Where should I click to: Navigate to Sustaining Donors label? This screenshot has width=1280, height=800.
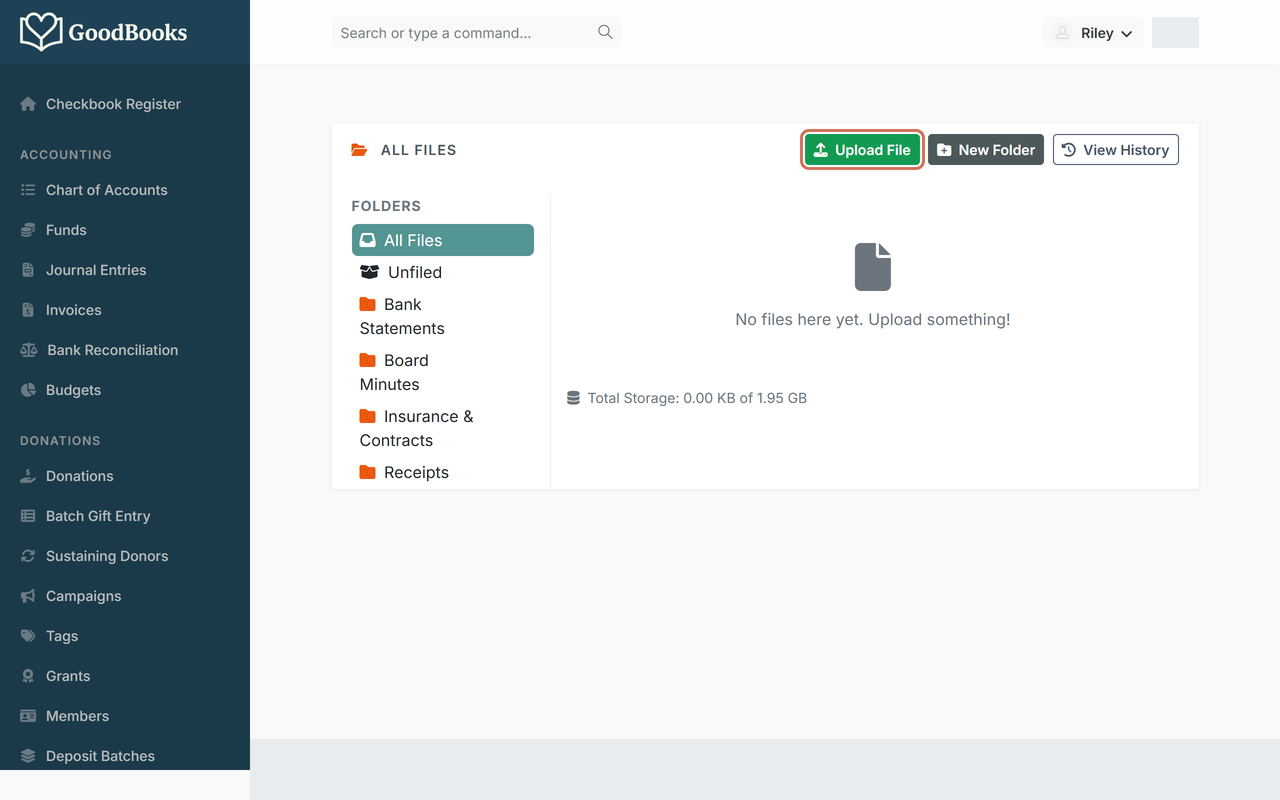pyautogui.click(x=107, y=556)
